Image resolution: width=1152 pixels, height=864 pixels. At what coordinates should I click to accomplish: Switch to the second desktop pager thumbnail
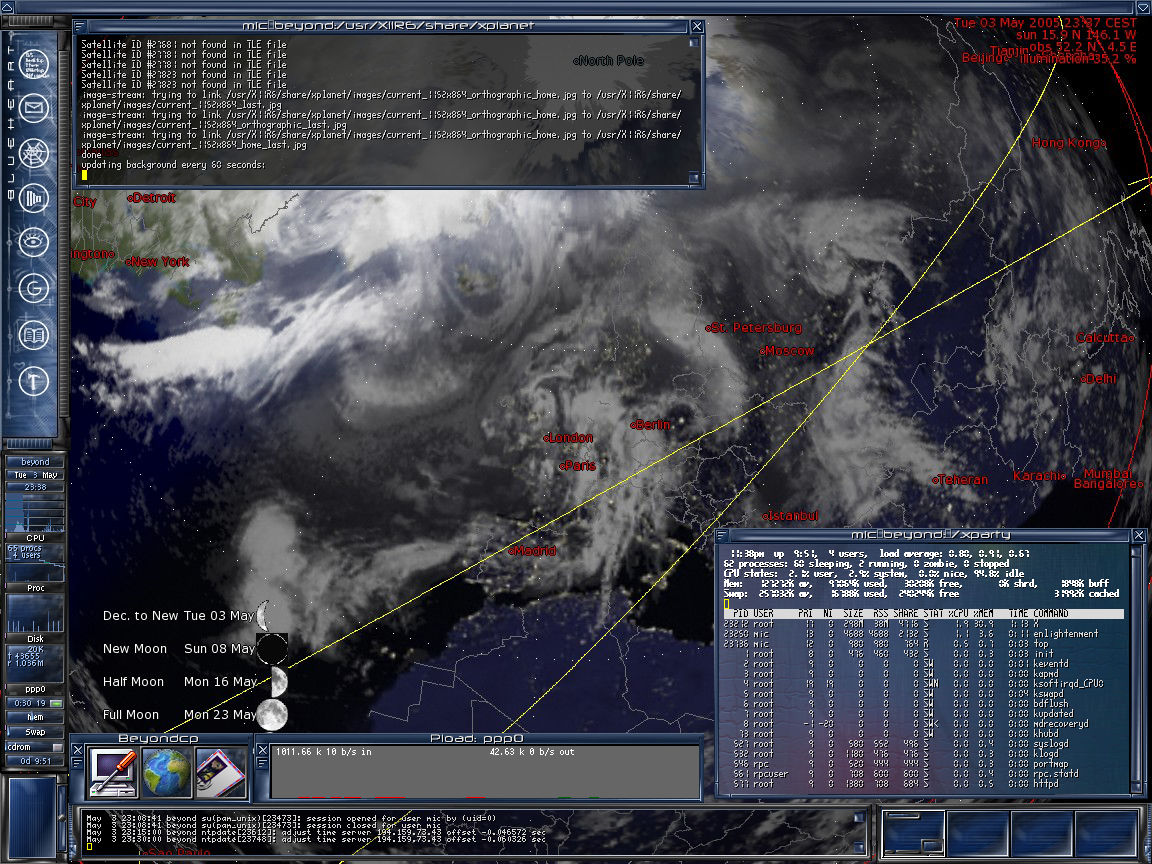pos(977,834)
